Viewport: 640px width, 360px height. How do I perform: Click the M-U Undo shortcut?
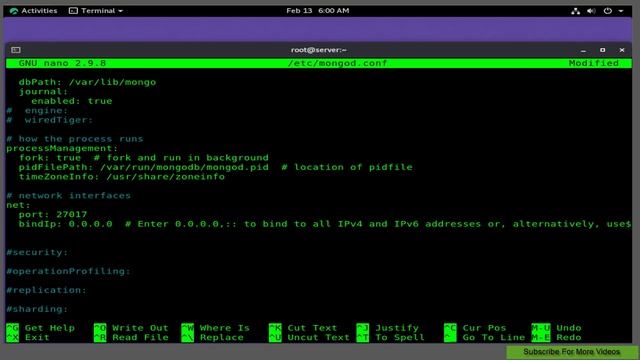(x=556, y=328)
